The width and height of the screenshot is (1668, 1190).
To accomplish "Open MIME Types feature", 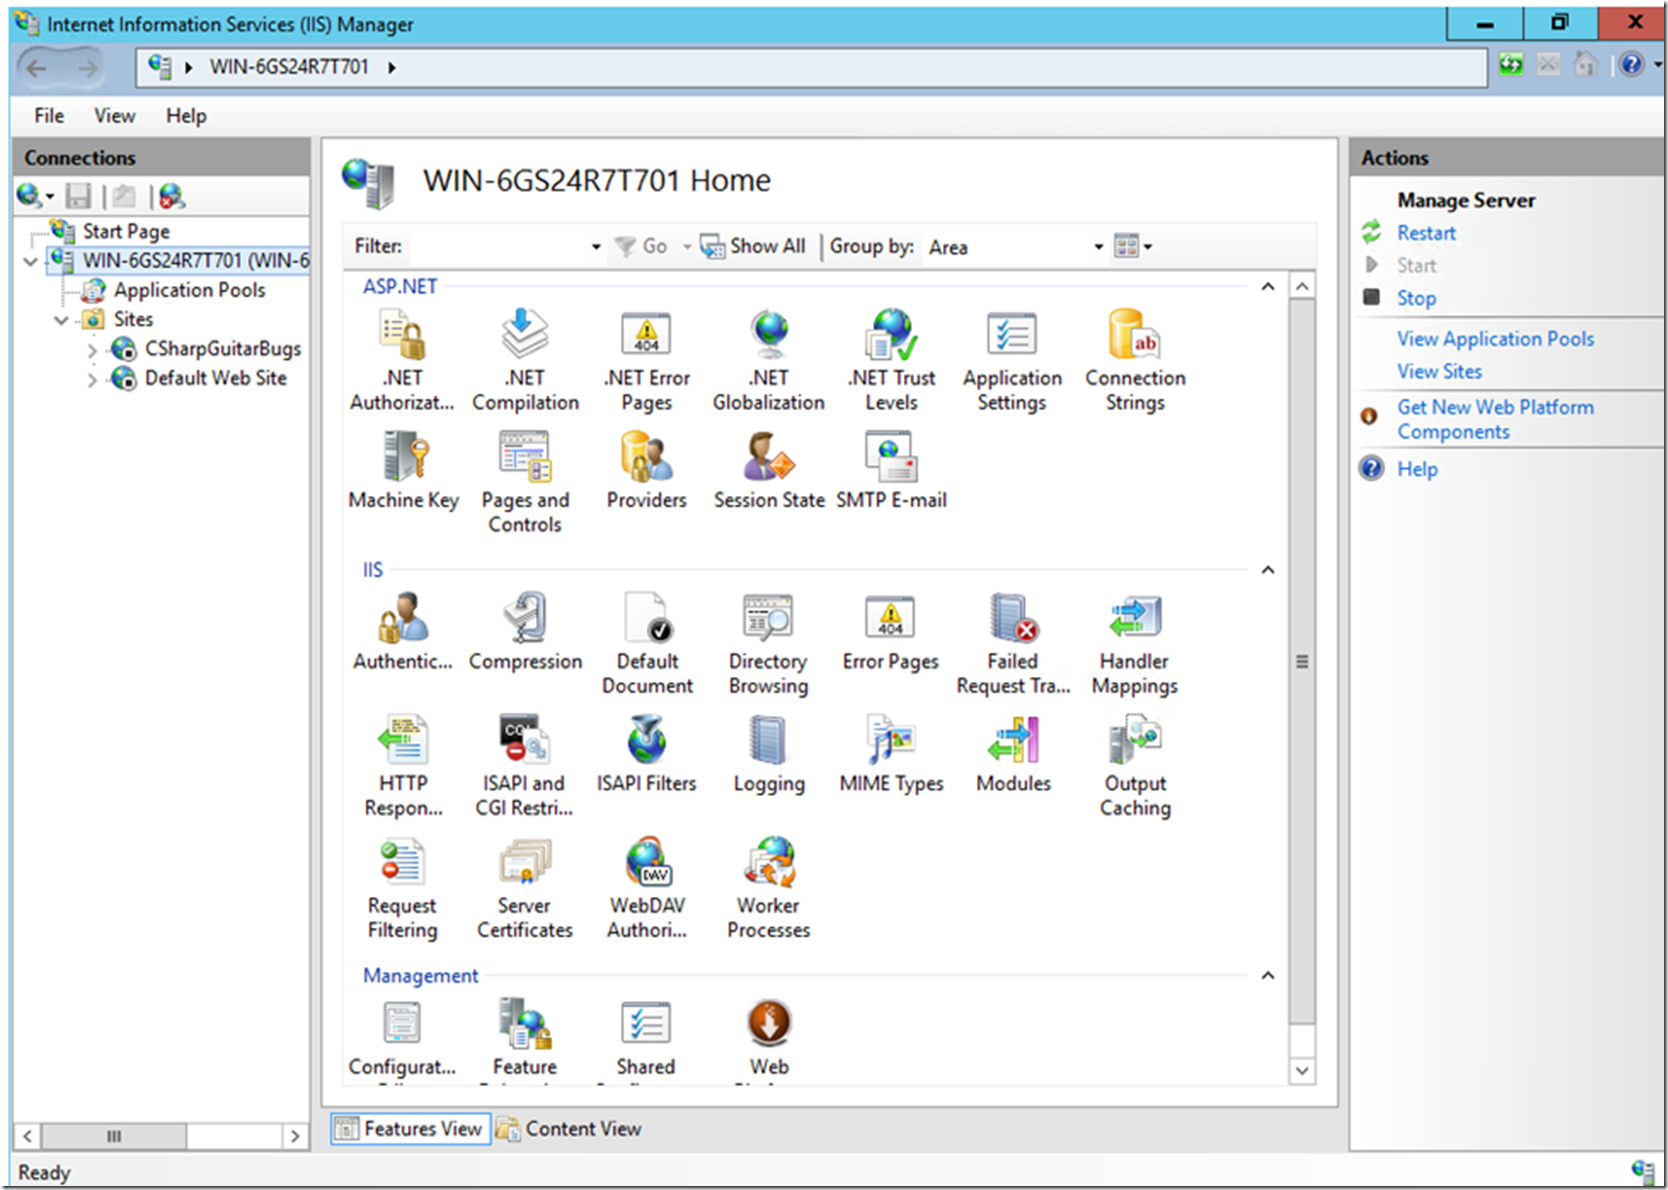I will [891, 754].
